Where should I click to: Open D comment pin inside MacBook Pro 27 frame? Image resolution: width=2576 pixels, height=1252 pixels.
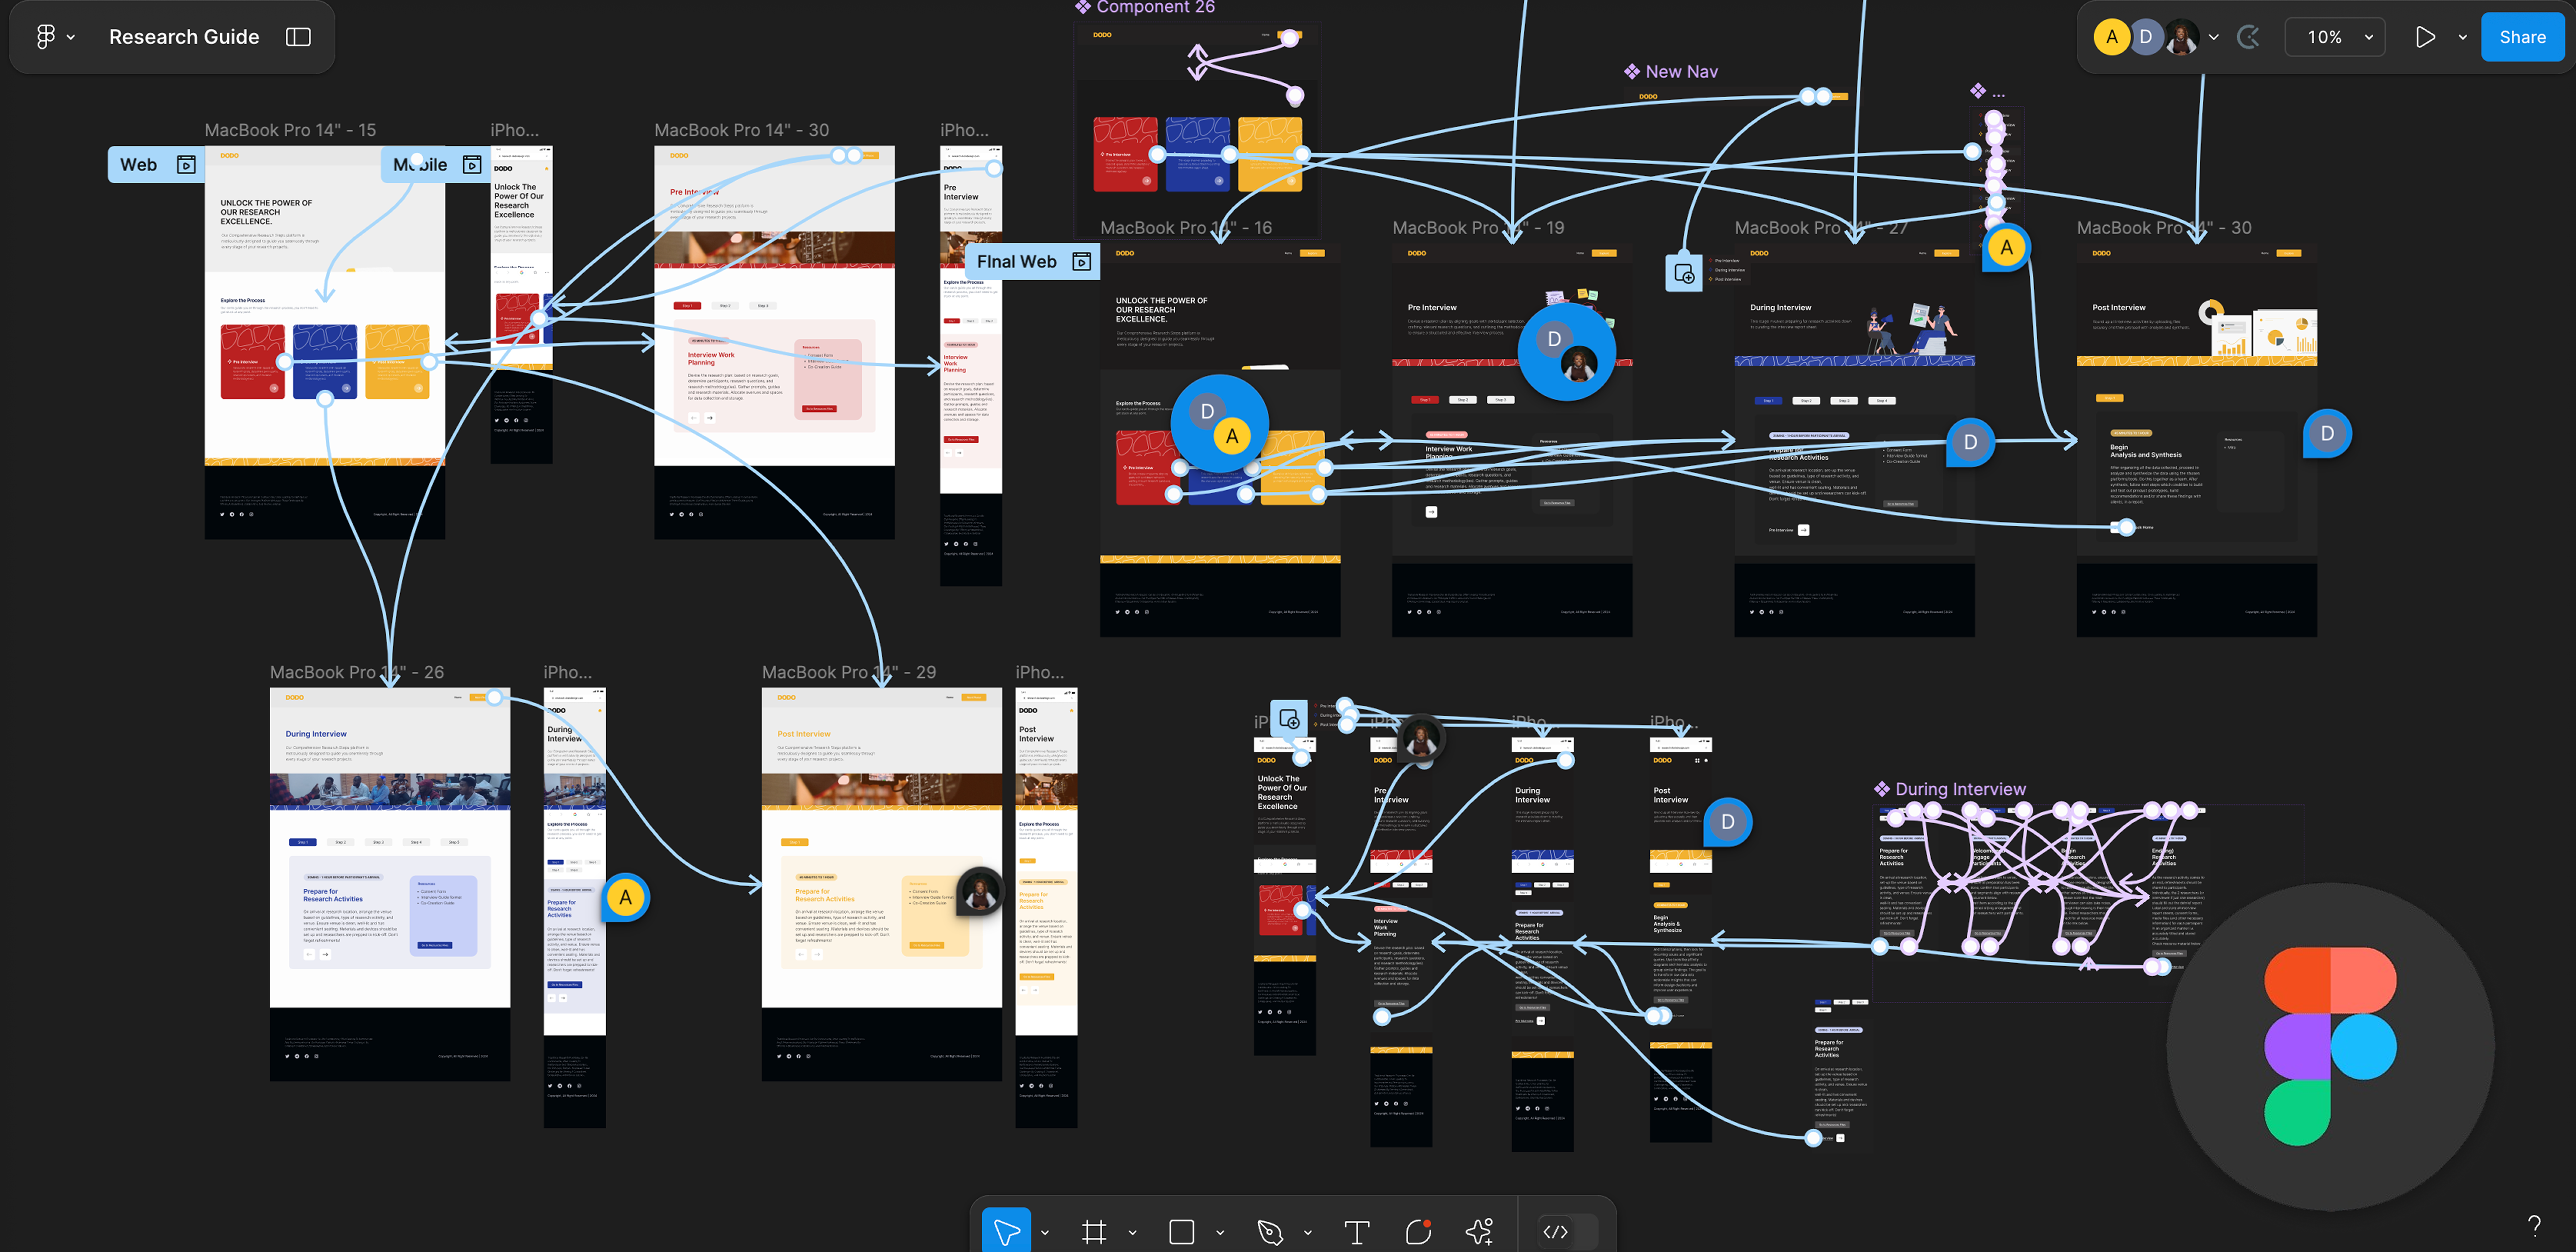click(1970, 442)
